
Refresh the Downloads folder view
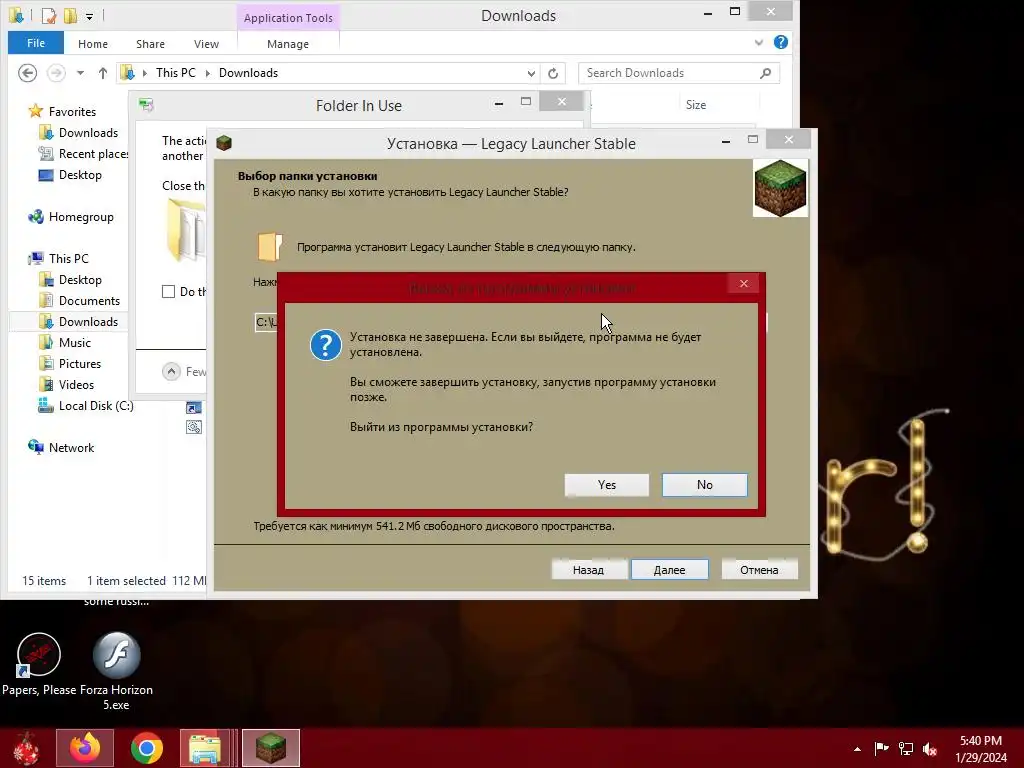553,73
